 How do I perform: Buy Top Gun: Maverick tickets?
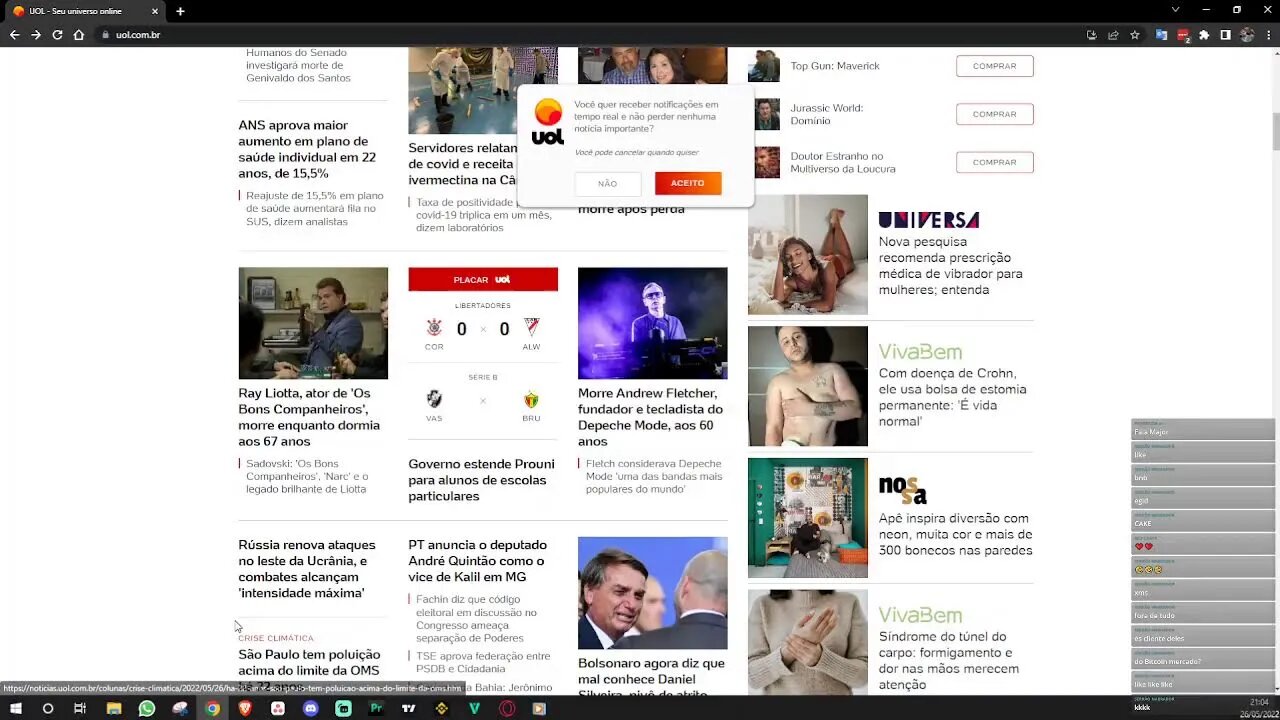point(994,66)
